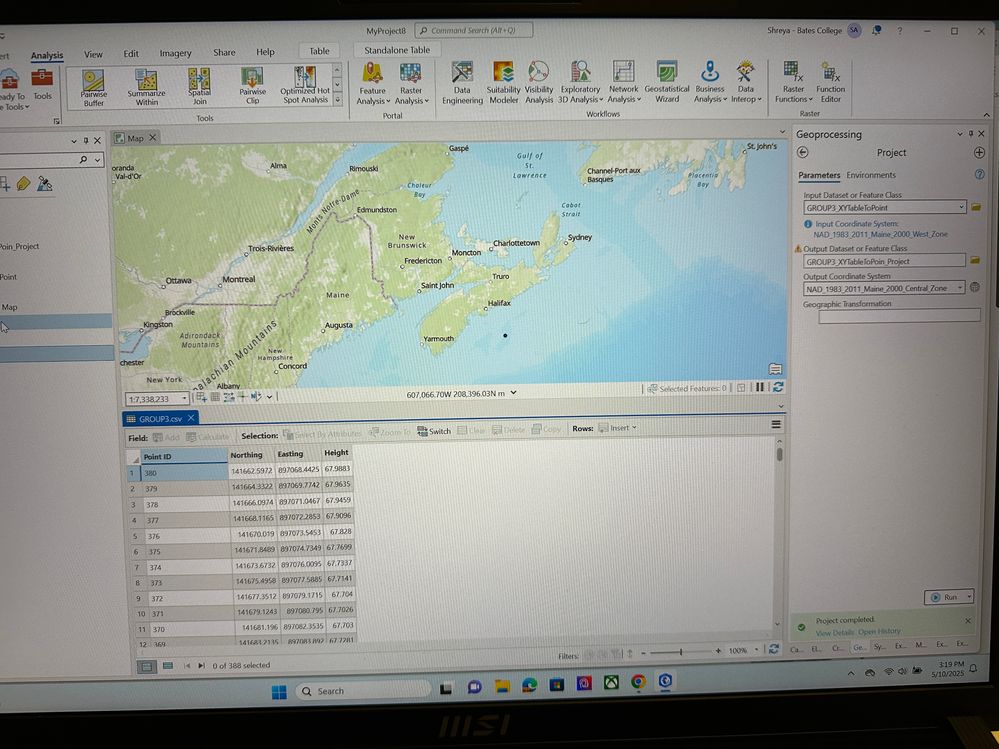Open Network Analysis dropdown
The width and height of the screenshot is (999, 749).
click(623, 82)
